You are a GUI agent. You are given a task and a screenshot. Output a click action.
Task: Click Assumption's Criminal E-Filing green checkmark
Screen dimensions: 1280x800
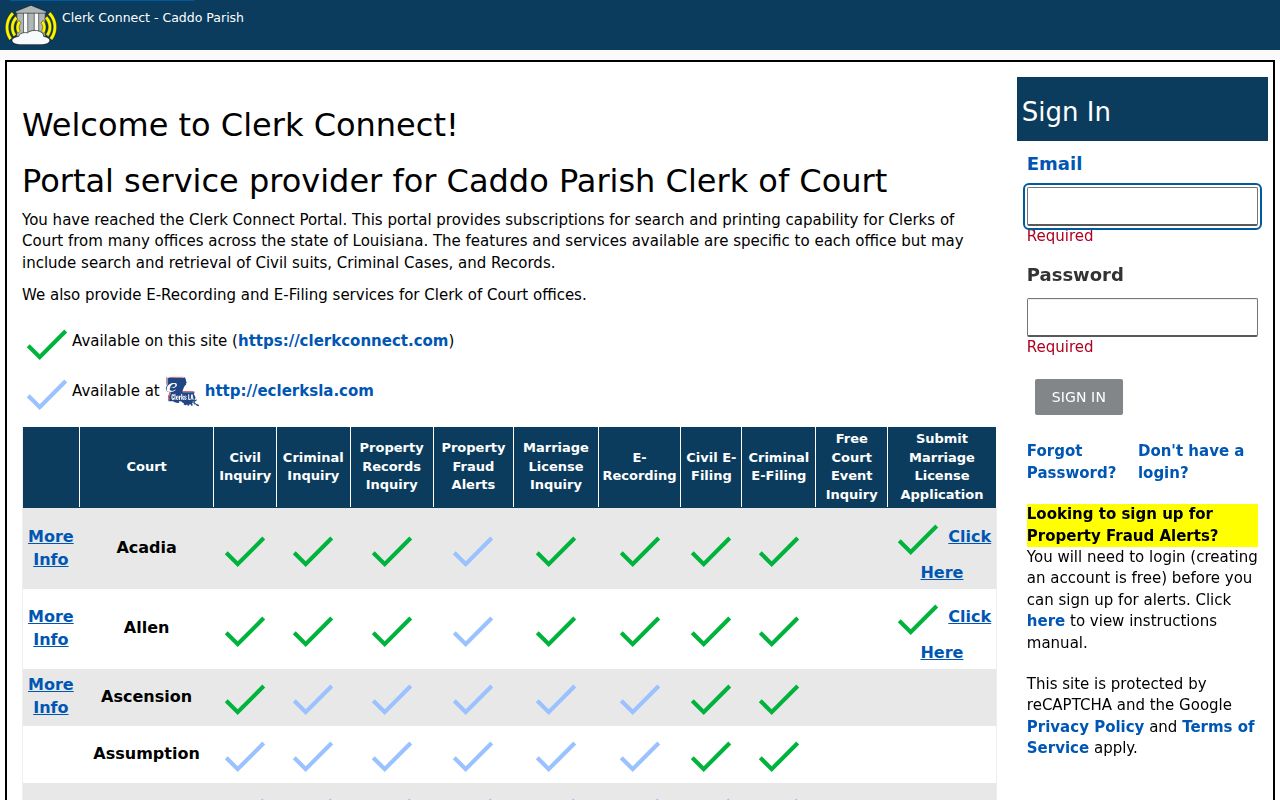pos(779,756)
